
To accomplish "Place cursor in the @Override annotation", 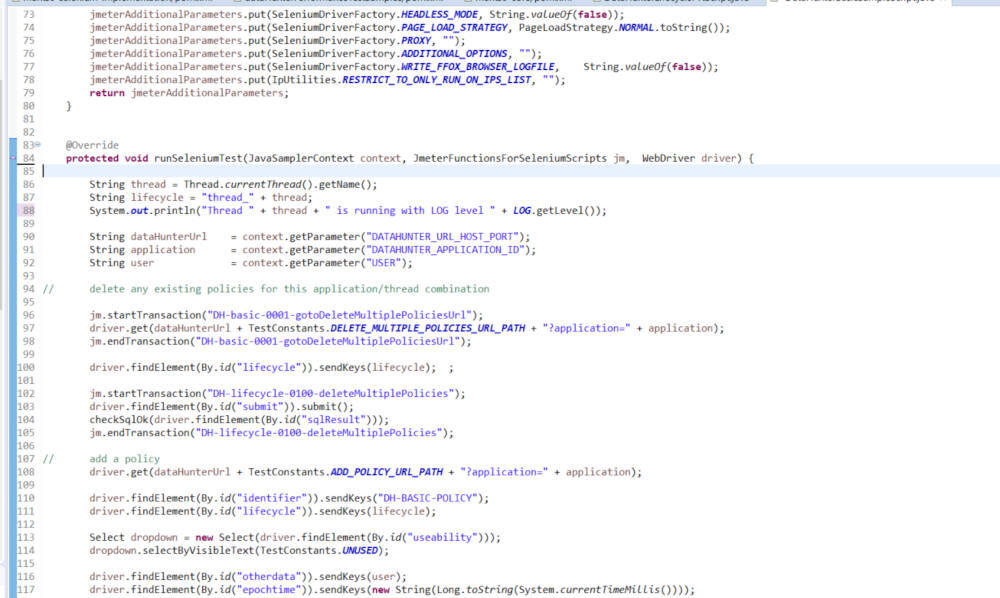I will pyautogui.click(x=90, y=145).
